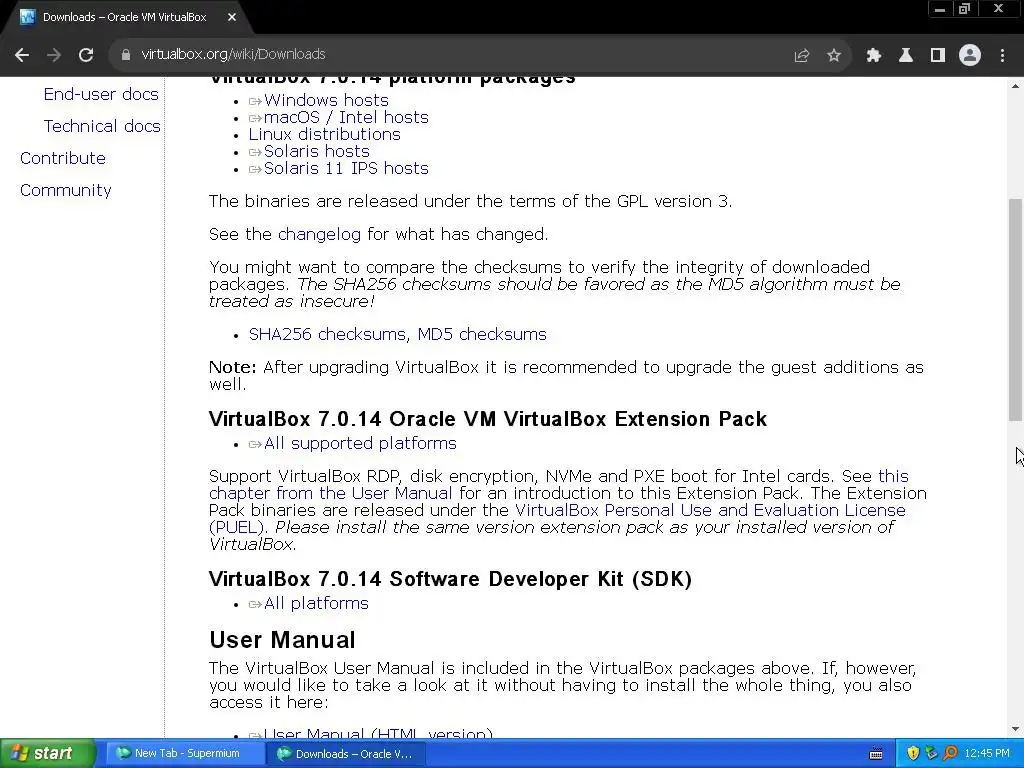Open the flask experiments icon

[905, 56]
